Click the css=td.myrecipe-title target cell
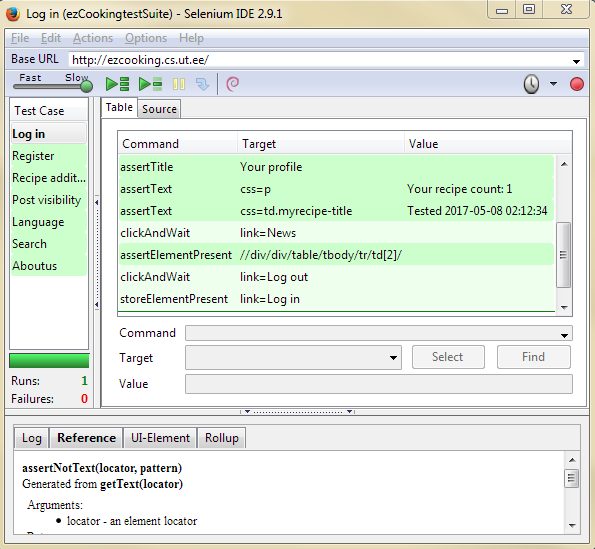 tap(296, 211)
